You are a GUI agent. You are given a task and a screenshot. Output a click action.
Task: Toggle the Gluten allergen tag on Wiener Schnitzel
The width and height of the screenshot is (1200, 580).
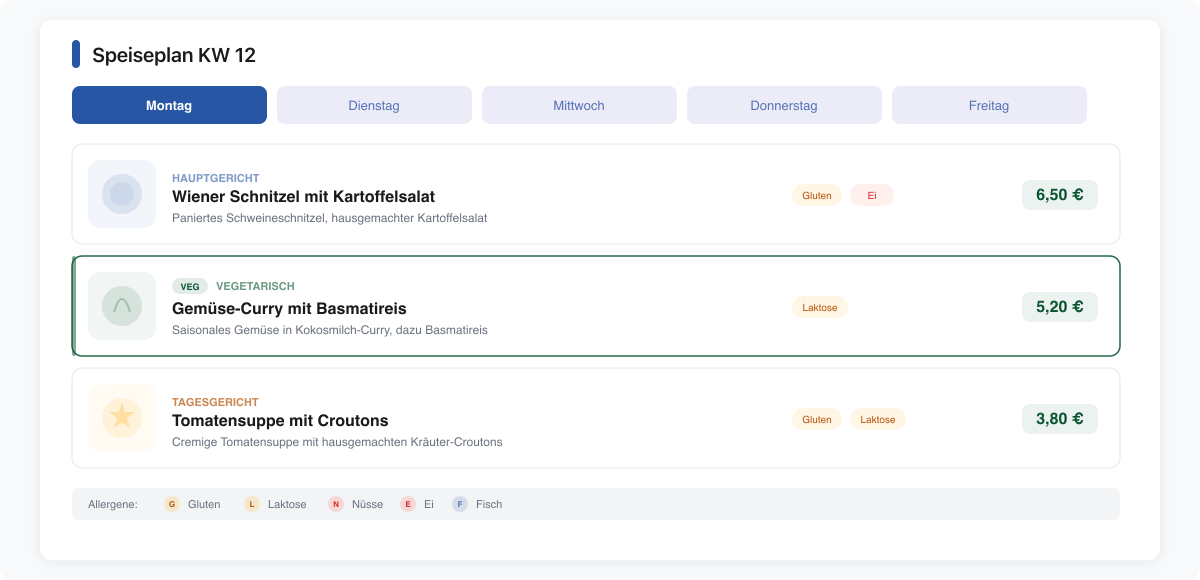[816, 195]
